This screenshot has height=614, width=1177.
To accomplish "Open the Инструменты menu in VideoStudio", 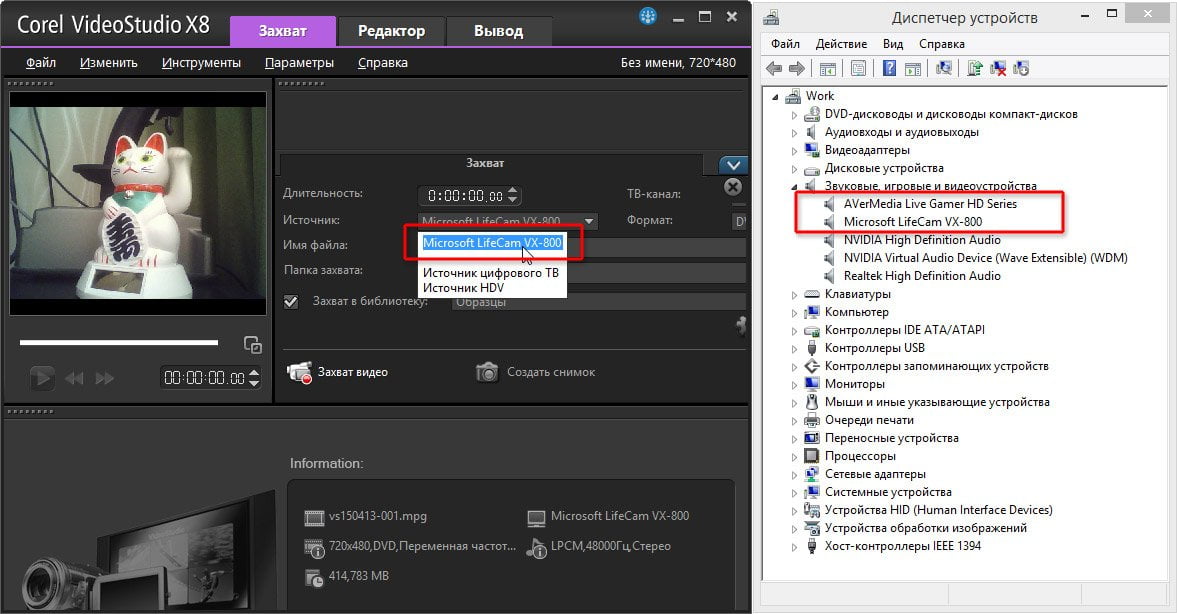I will coord(201,63).
